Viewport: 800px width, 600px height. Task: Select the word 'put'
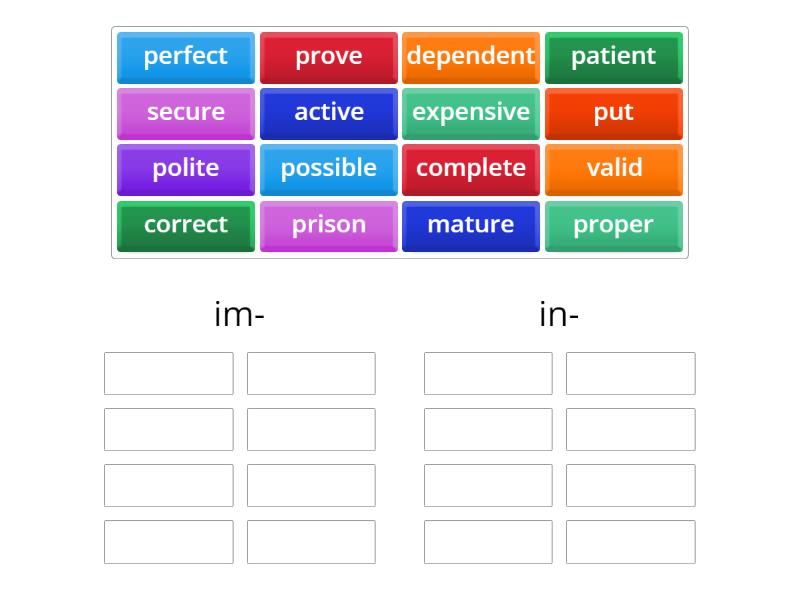pos(613,113)
